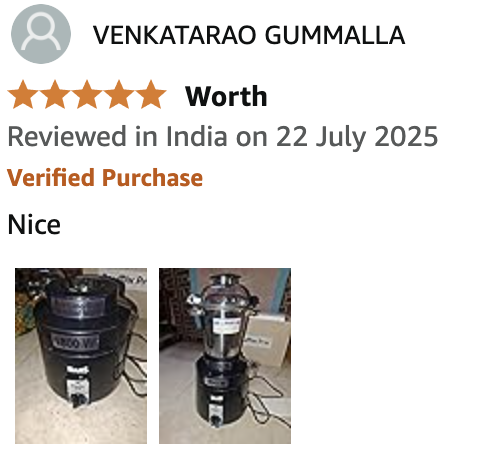Image resolution: width=490 pixels, height=470 pixels.
Task: Open the first photo of black grinder base
Action: (x=81, y=356)
